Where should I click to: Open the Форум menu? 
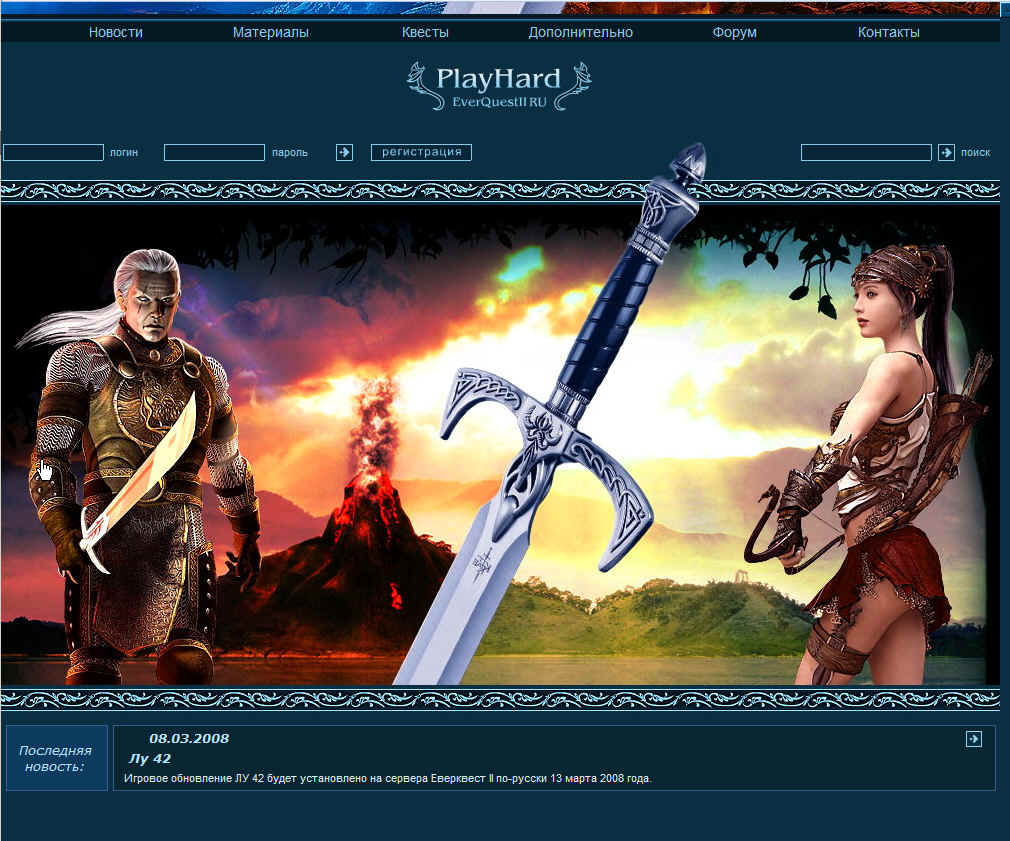tap(734, 31)
